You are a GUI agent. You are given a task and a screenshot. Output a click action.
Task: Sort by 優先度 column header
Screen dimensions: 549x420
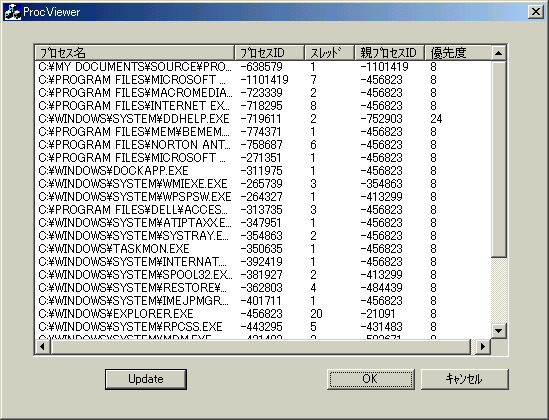pos(458,53)
